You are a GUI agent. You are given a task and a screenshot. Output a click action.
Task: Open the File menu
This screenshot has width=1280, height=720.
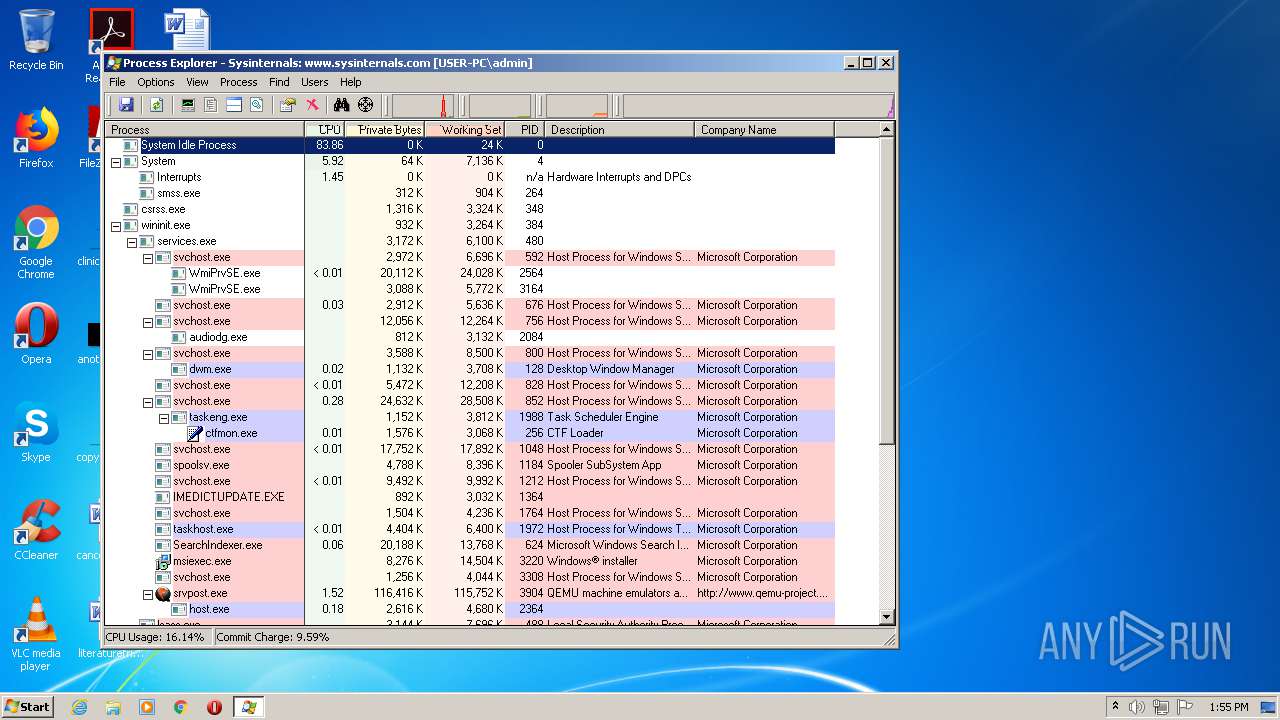(x=117, y=82)
